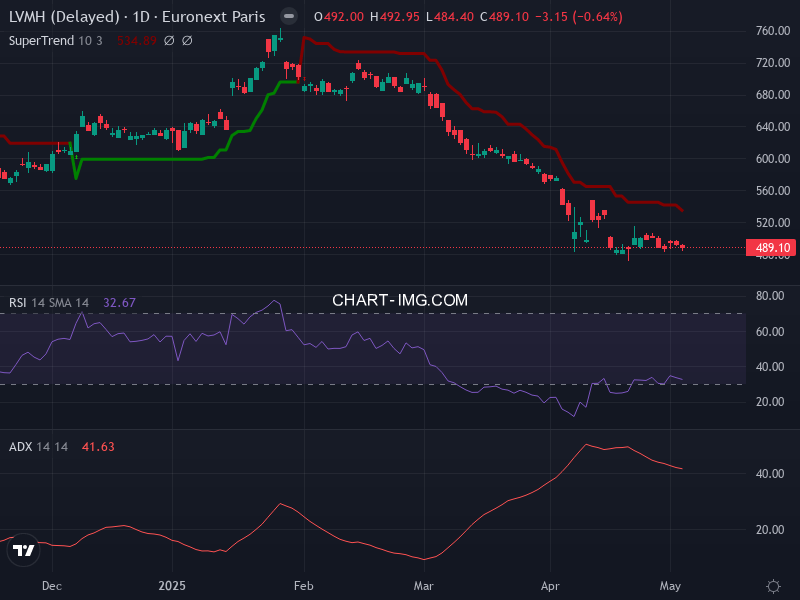
Task: Click the current price tag 489.10
Action: pyautogui.click(x=770, y=248)
